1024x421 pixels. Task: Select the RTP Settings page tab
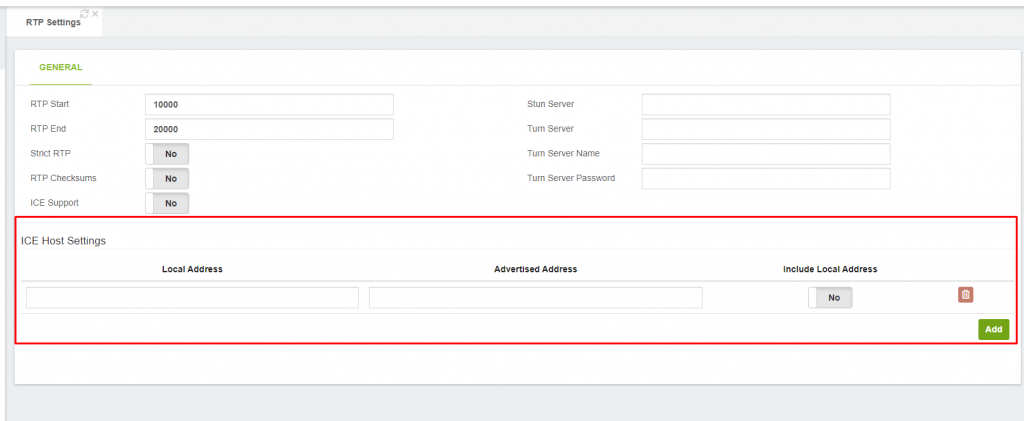[x=54, y=22]
